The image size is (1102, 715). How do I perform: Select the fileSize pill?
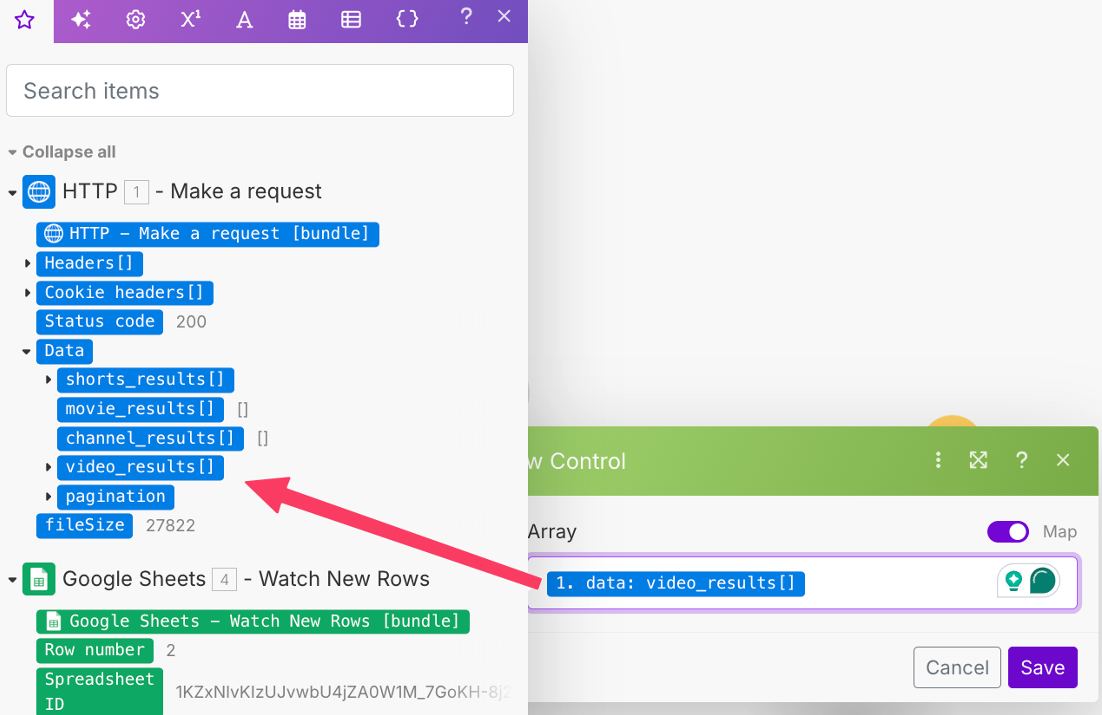pos(84,525)
